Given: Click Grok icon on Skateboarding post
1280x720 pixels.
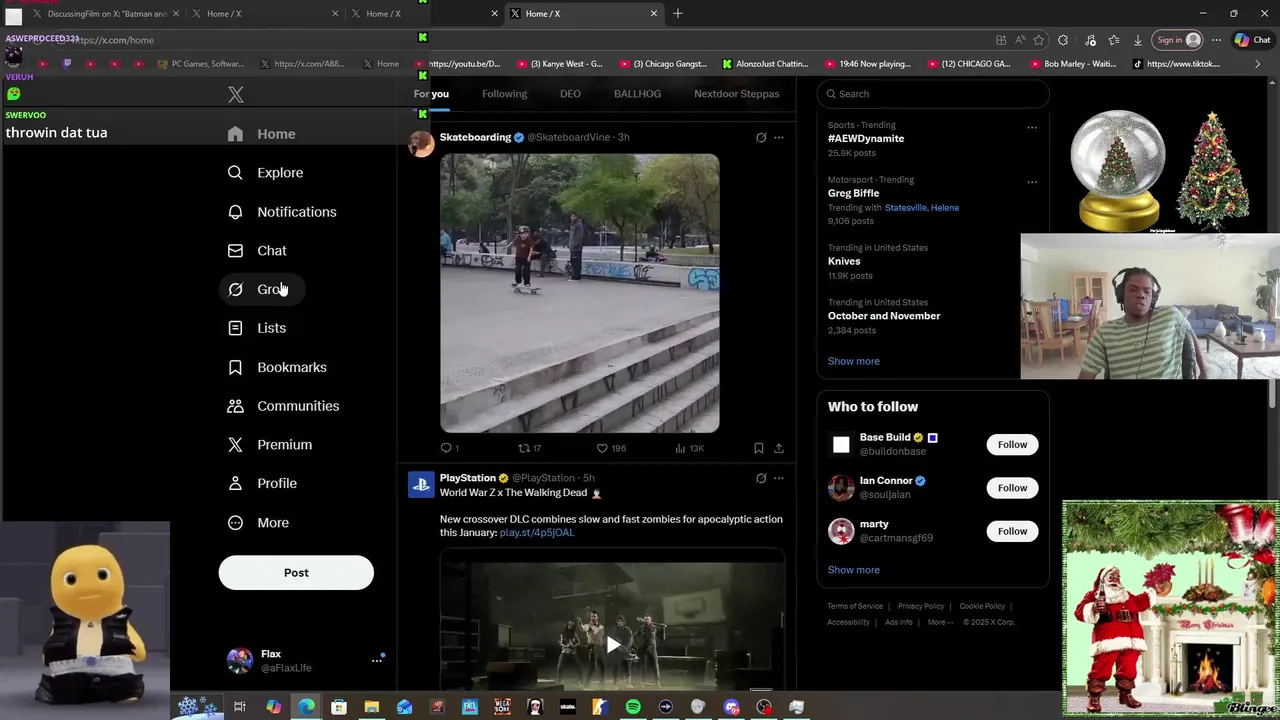Looking at the screenshot, I should [x=761, y=137].
